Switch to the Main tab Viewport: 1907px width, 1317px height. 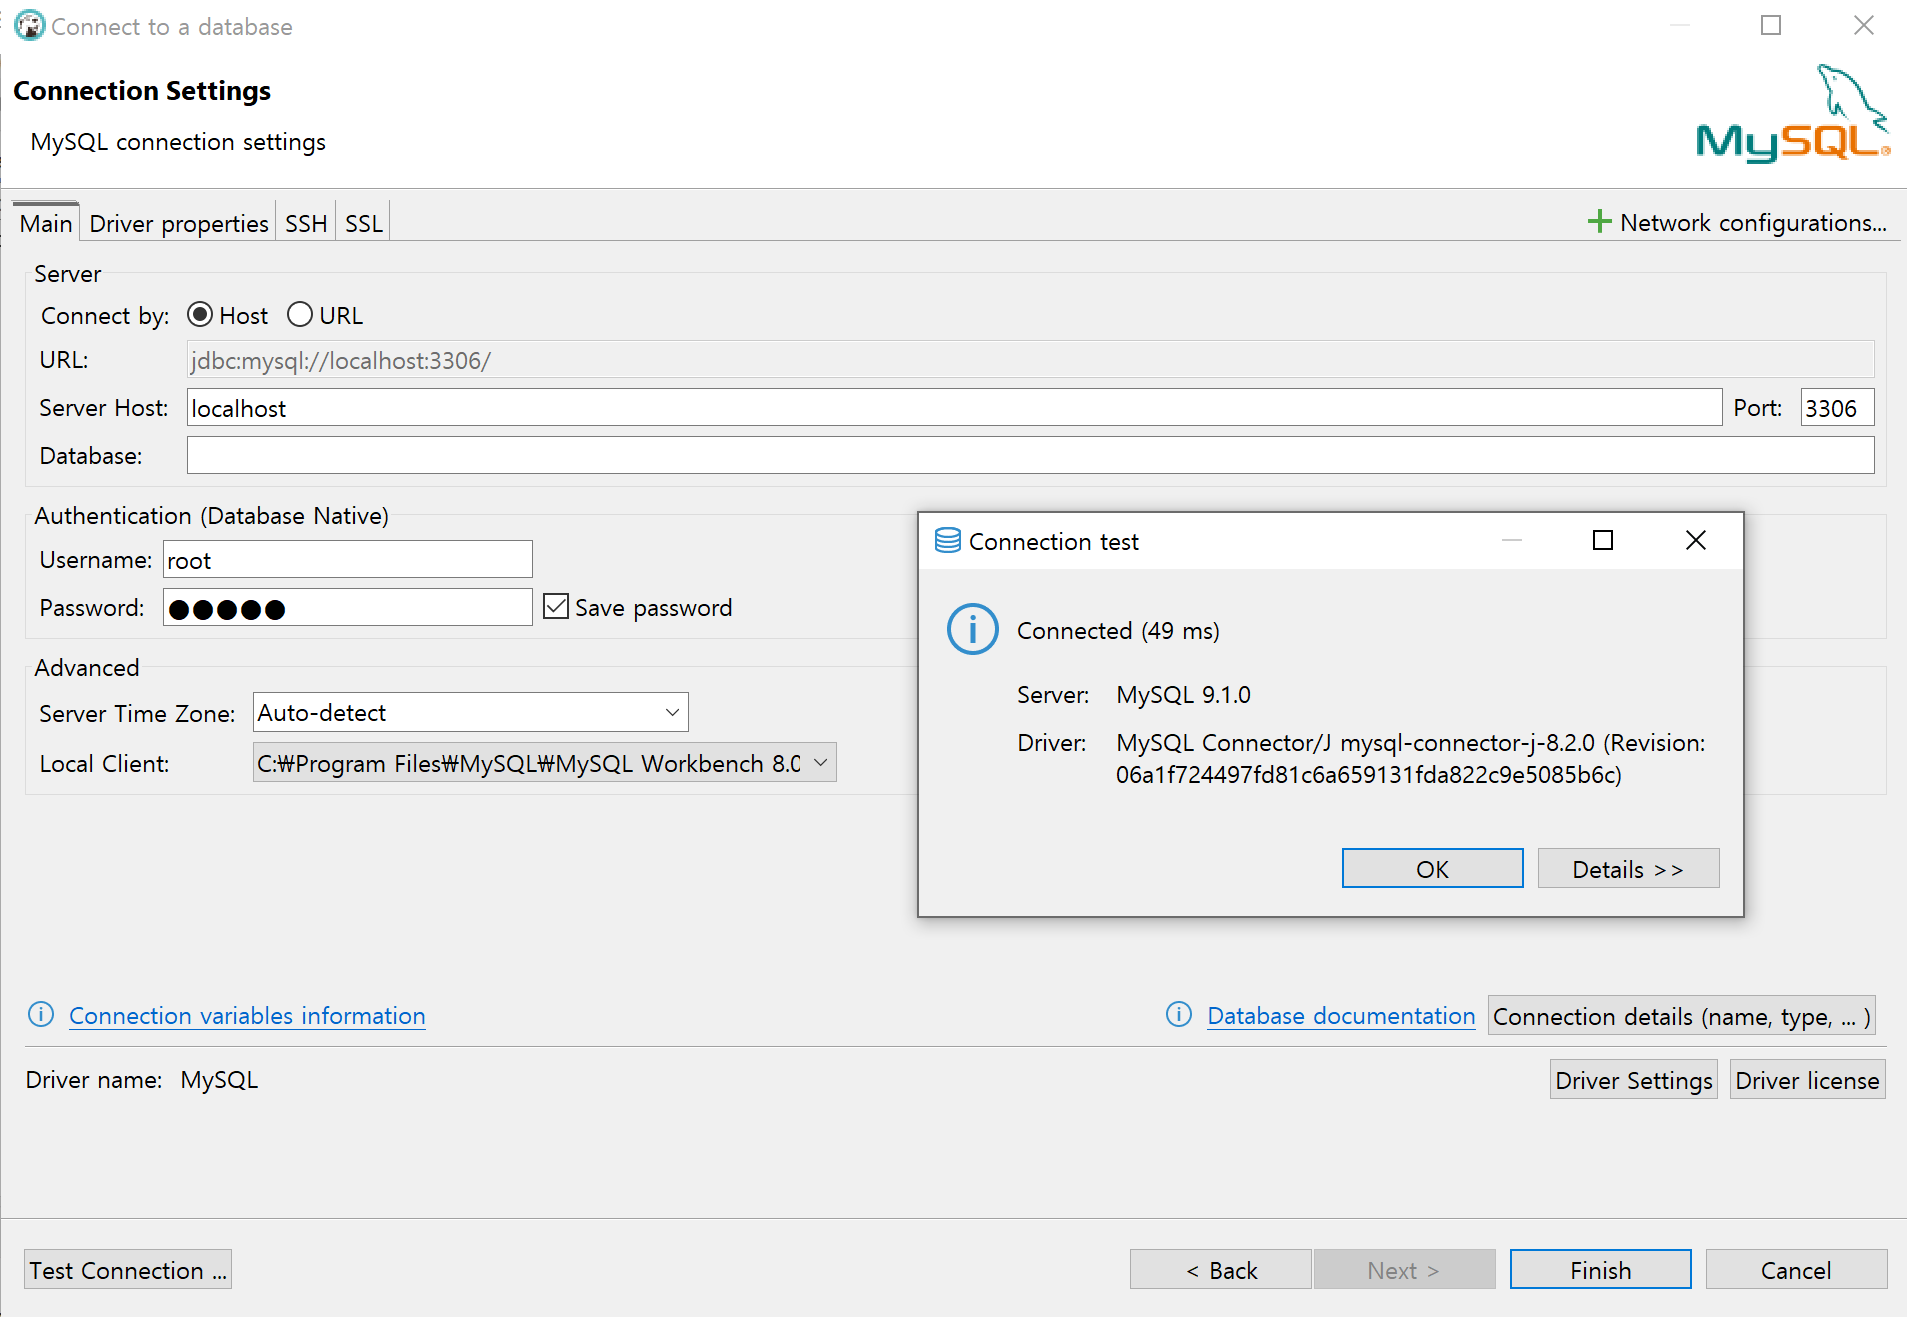pos(46,223)
